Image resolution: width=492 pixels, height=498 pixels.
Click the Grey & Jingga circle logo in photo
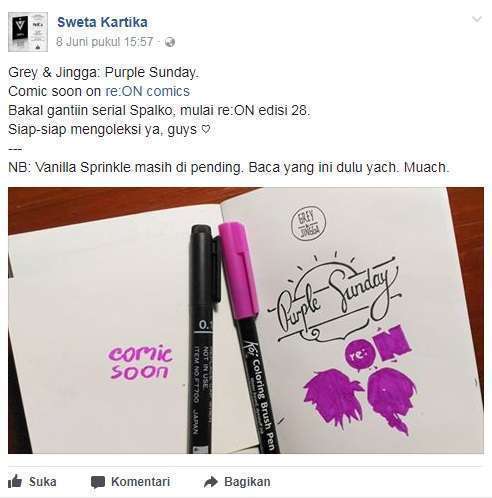pos(308,223)
